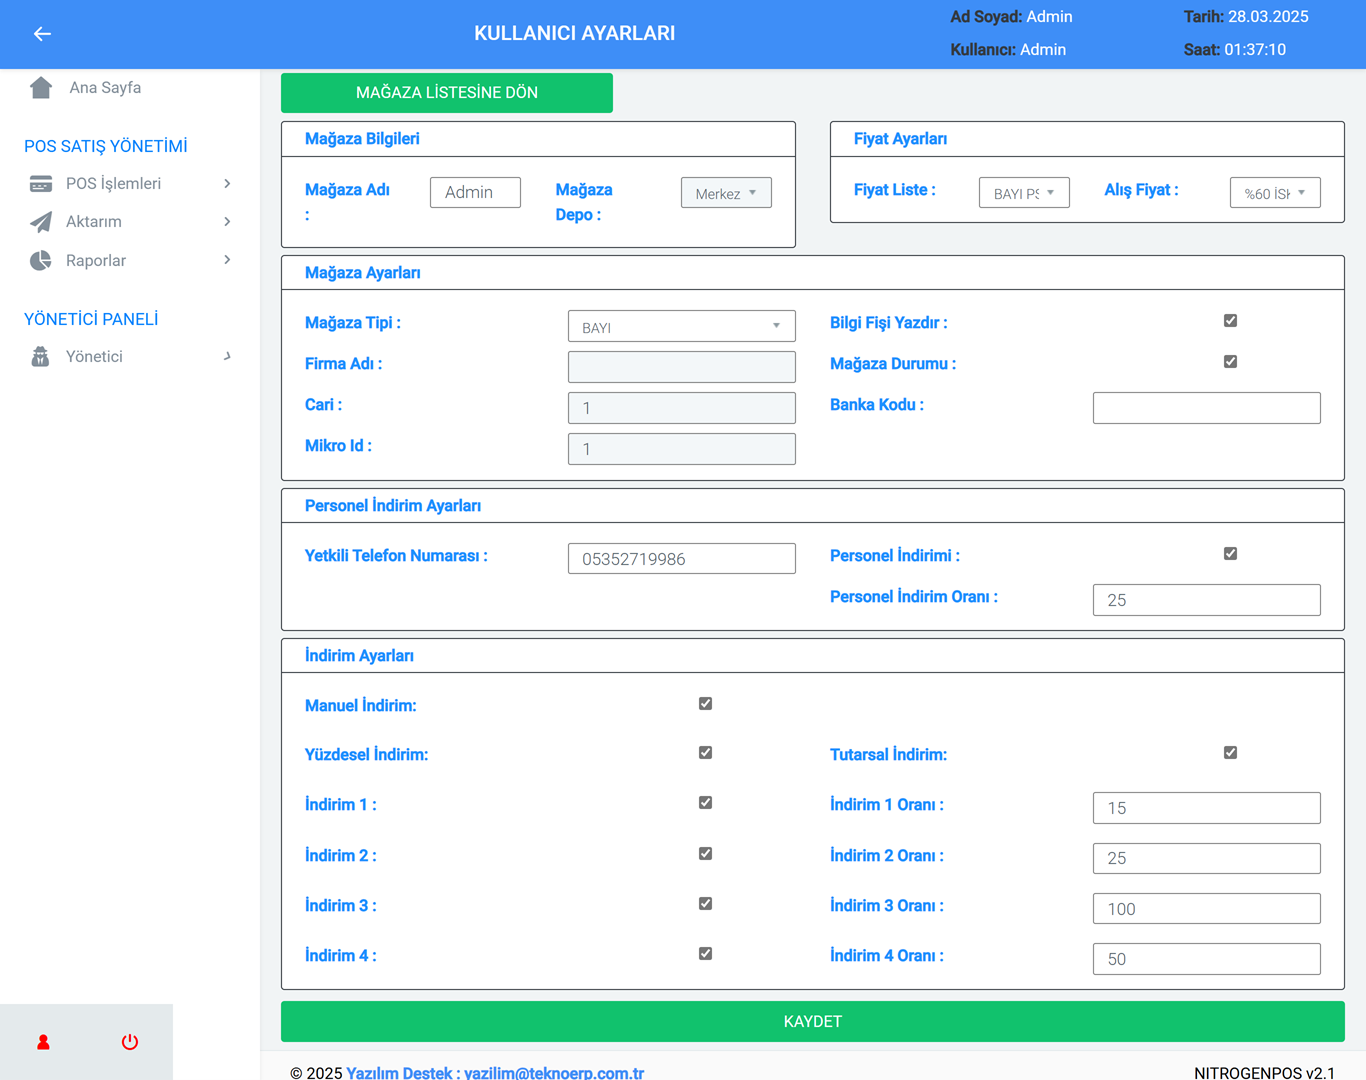Click the Mağaza Adı input field
This screenshot has height=1080, width=1366.
[x=475, y=193]
